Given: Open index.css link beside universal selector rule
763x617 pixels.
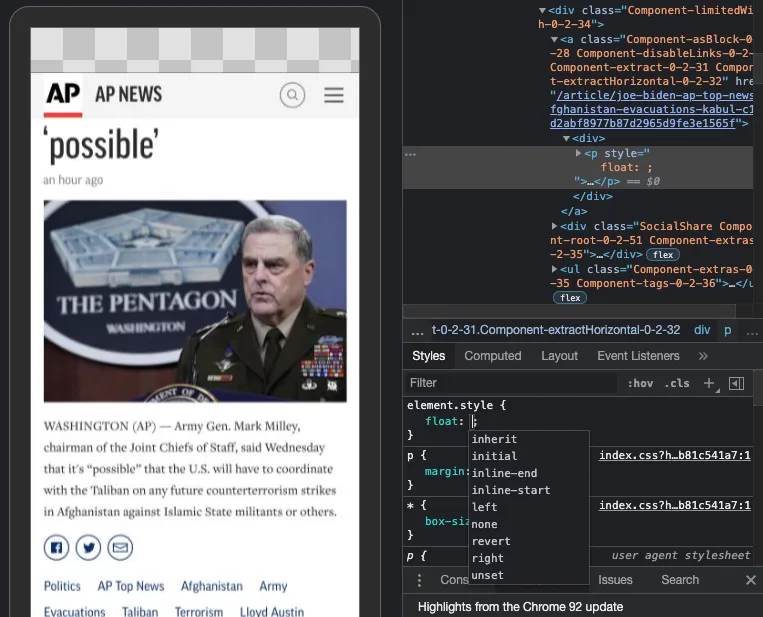Looking at the screenshot, I should [674, 506].
